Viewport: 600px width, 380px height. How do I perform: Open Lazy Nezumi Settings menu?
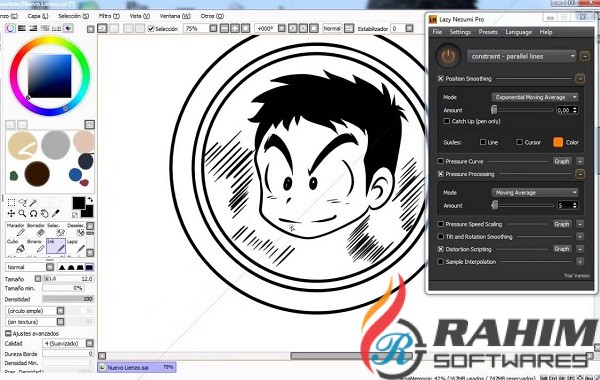click(460, 32)
